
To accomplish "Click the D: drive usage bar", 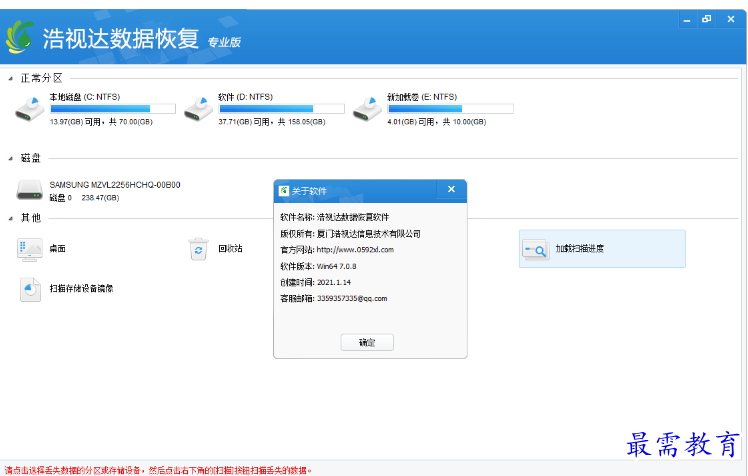I will [281, 109].
